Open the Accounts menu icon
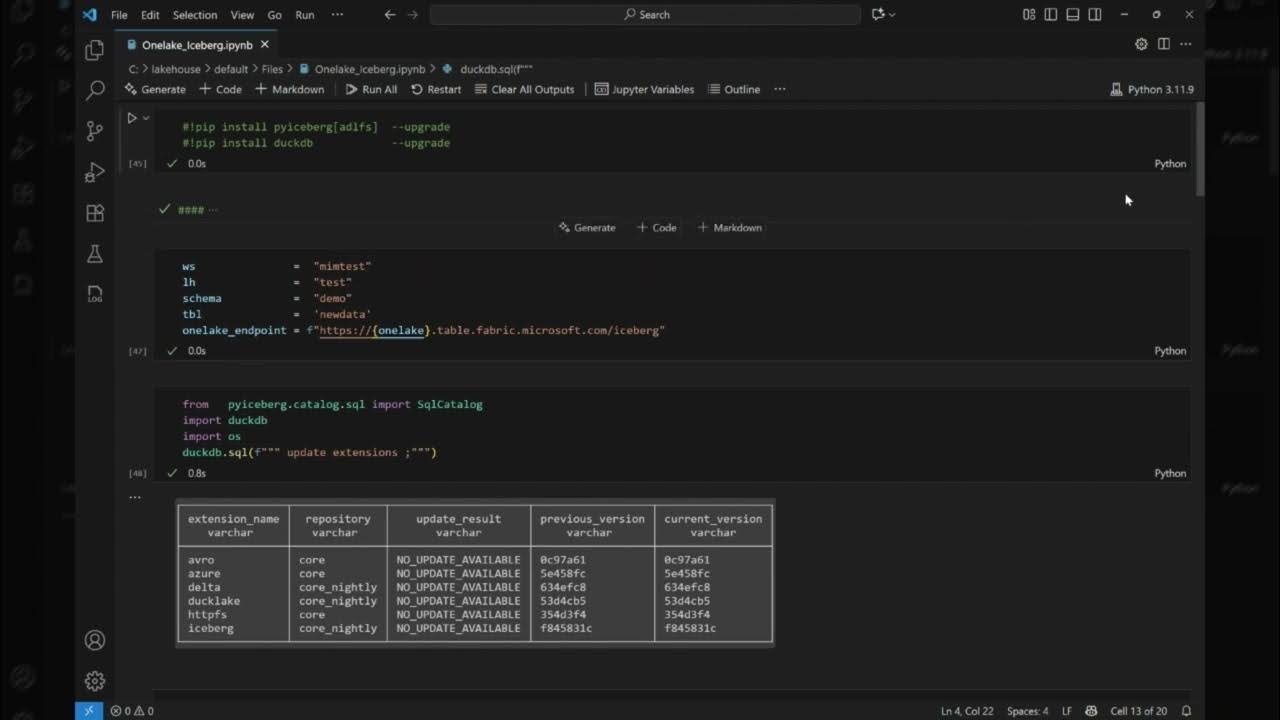Viewport: 1280px width, 720px height. pyautogui.click(x=95, y=640)
